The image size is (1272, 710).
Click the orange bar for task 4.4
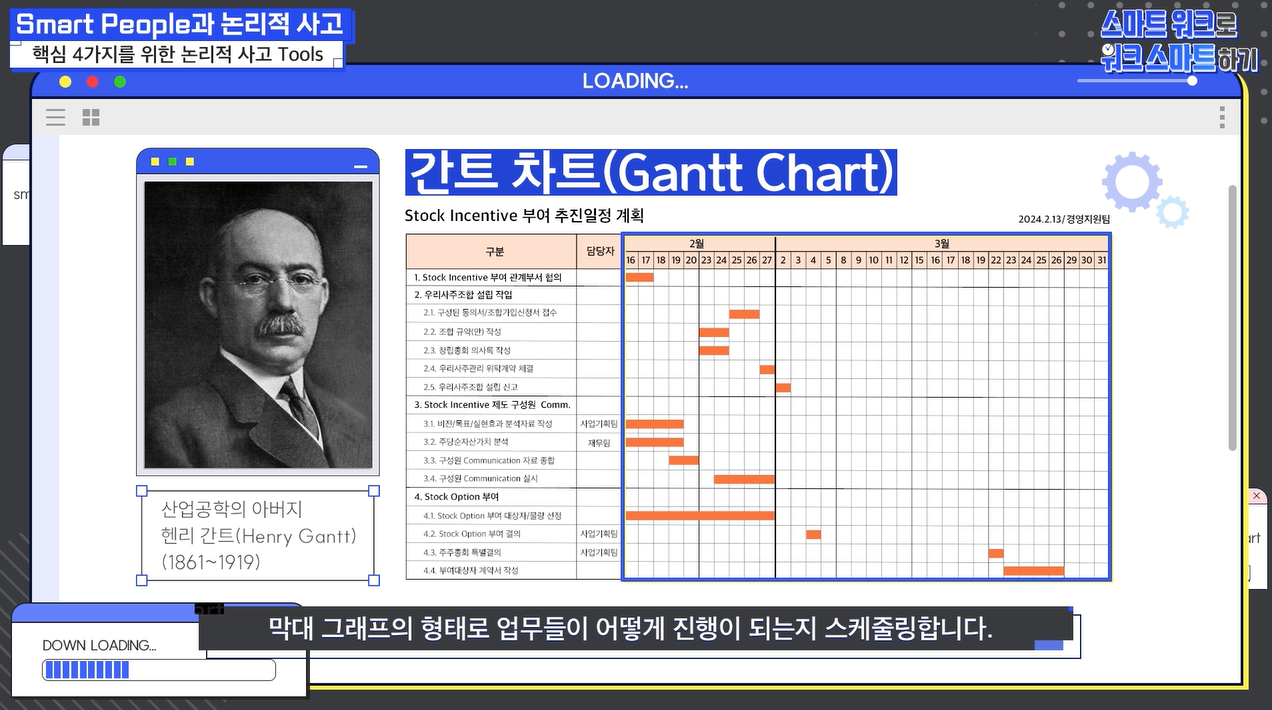click(x=1034, y=571)
